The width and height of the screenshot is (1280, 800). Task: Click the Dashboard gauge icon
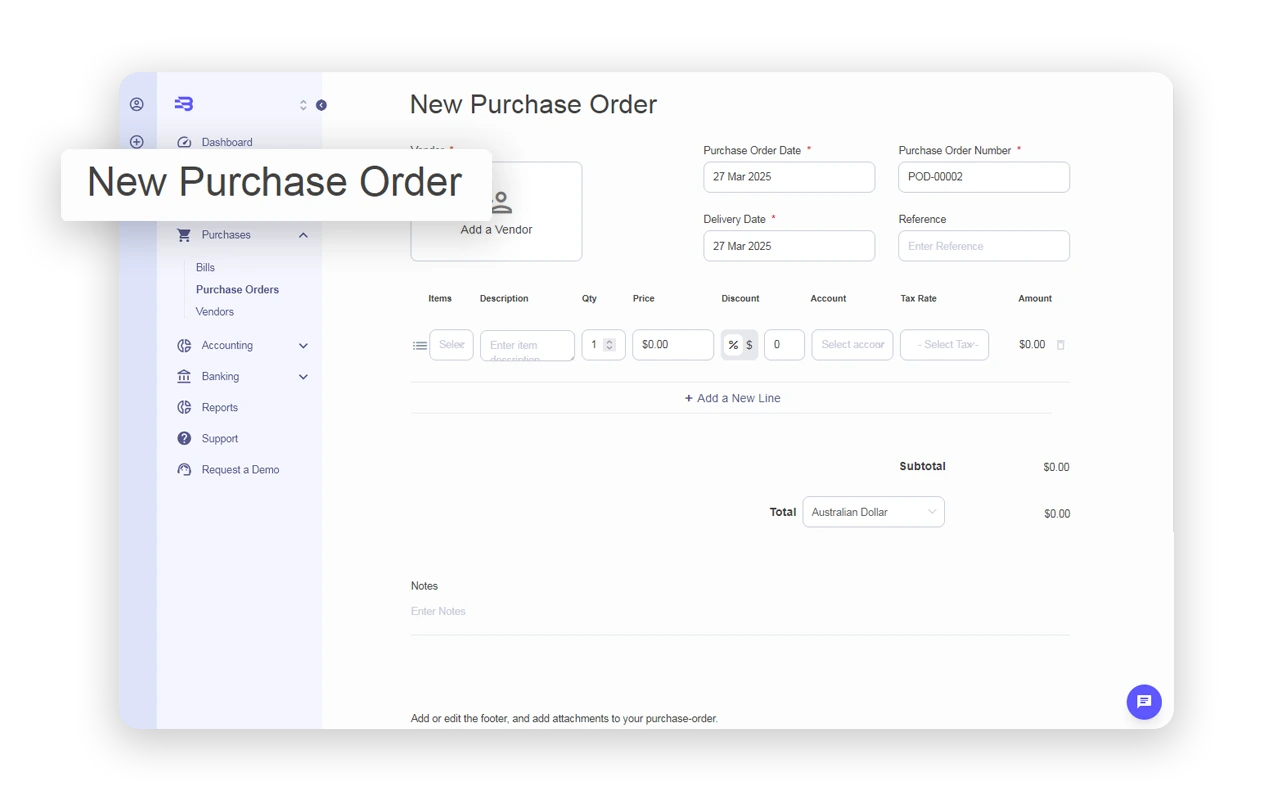184,142
